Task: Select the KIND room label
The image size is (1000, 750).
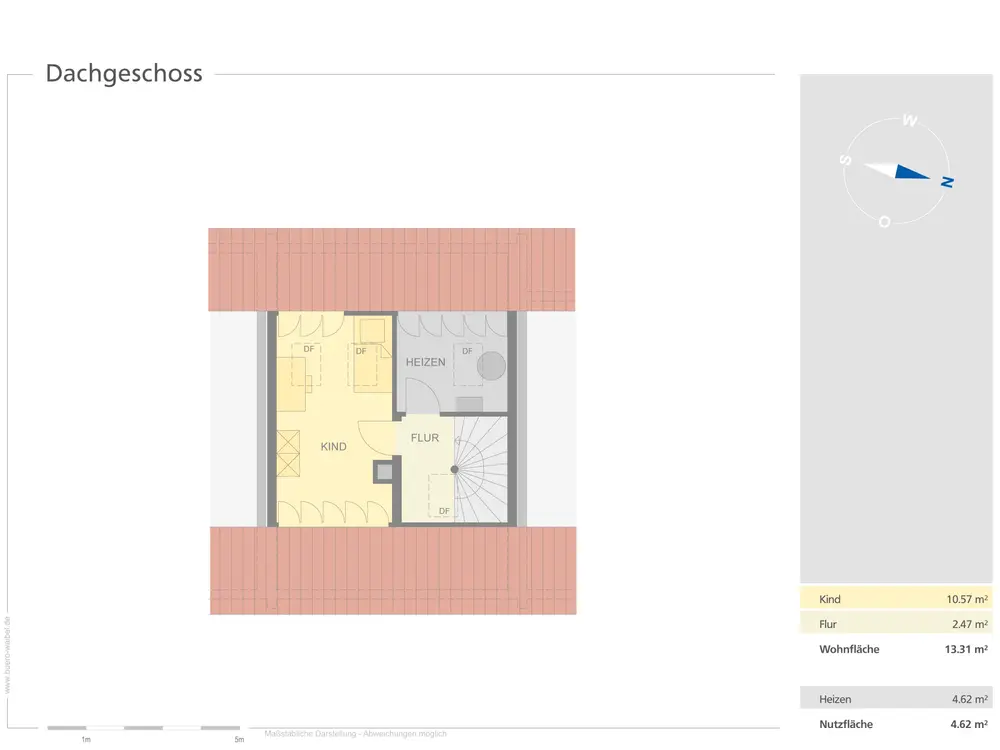Action: click(x=334, y=447)
